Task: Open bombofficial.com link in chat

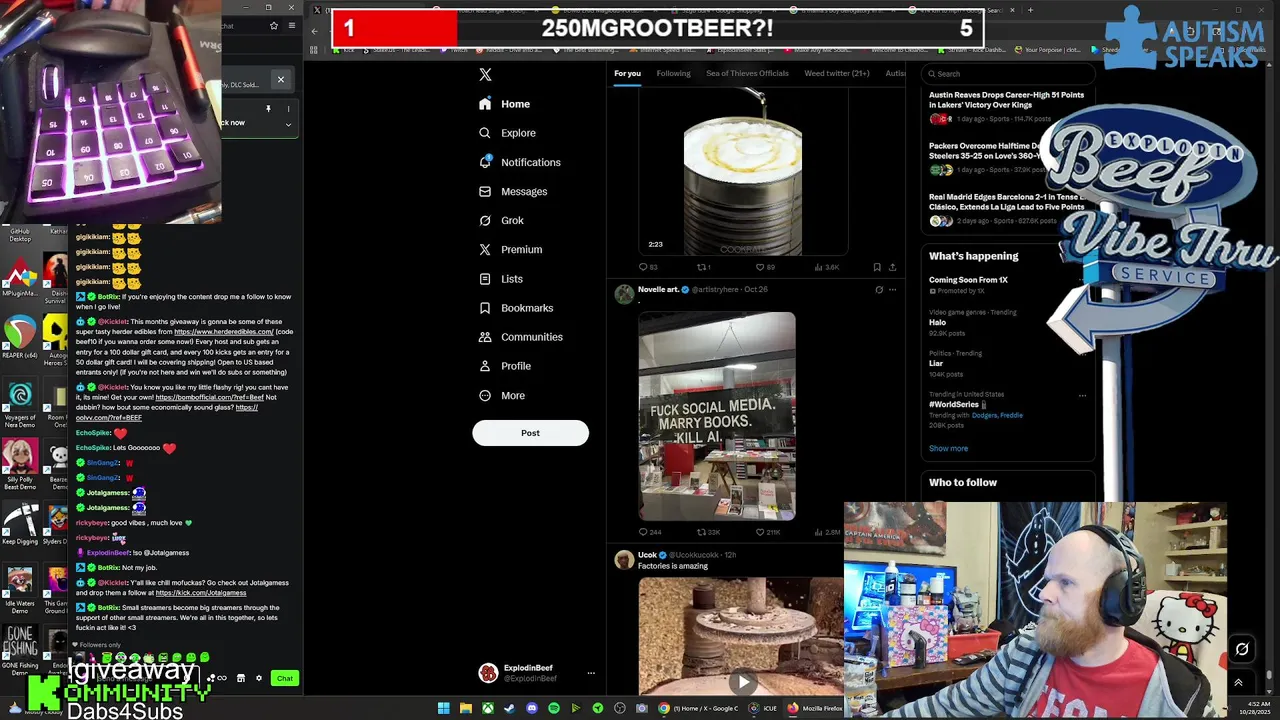Action: tap(209, 397)
